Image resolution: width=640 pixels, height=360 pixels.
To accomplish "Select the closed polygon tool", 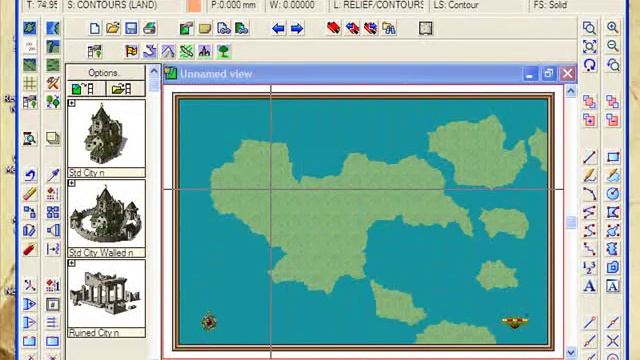I will (612, 212).
